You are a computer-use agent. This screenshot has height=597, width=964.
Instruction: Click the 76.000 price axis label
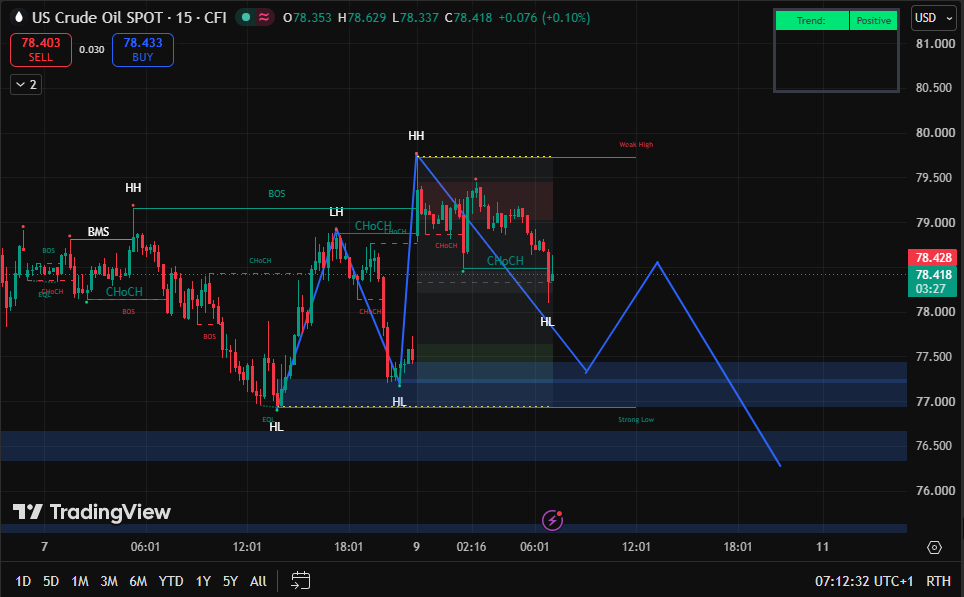(935, 491)
